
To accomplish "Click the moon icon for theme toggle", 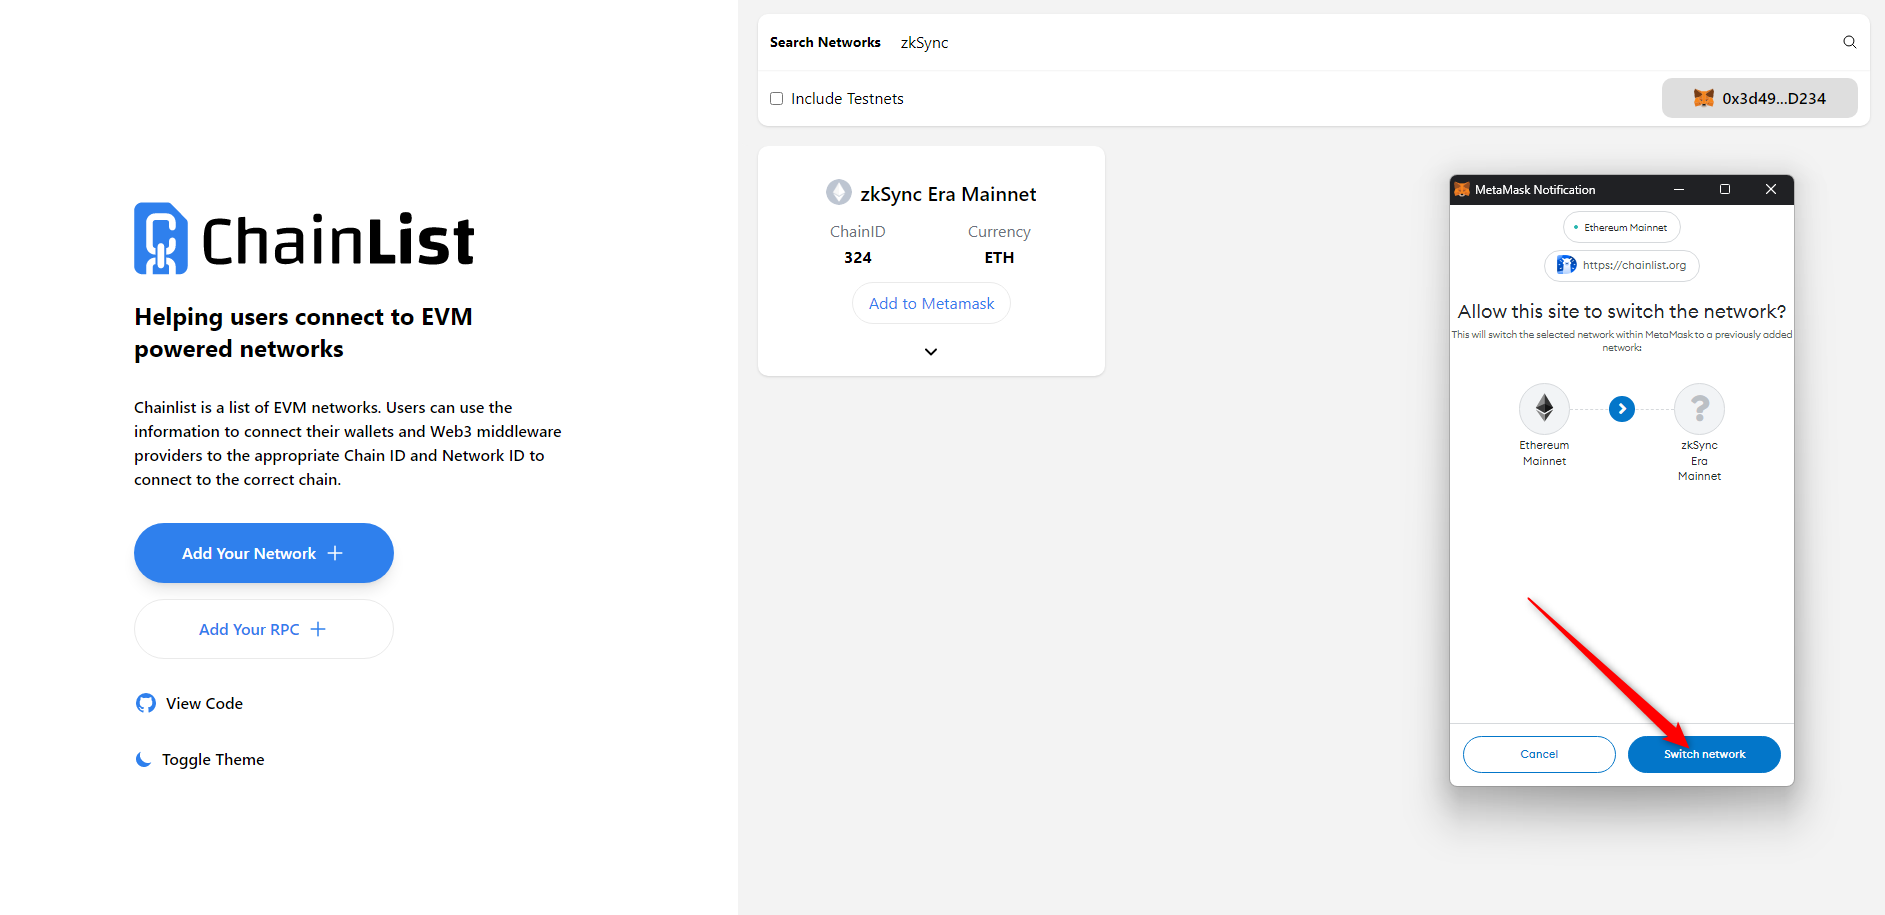I will click(x=144, y=760).
